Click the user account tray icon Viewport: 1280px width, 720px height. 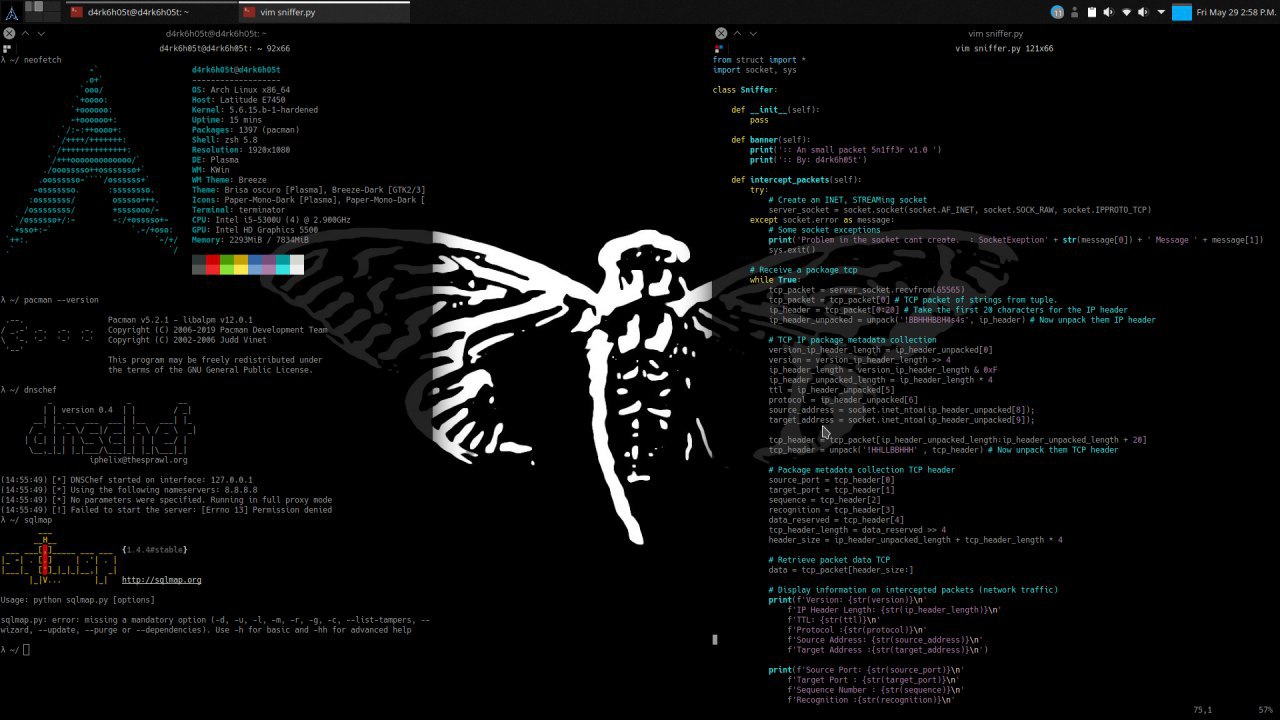(1075, 12)
